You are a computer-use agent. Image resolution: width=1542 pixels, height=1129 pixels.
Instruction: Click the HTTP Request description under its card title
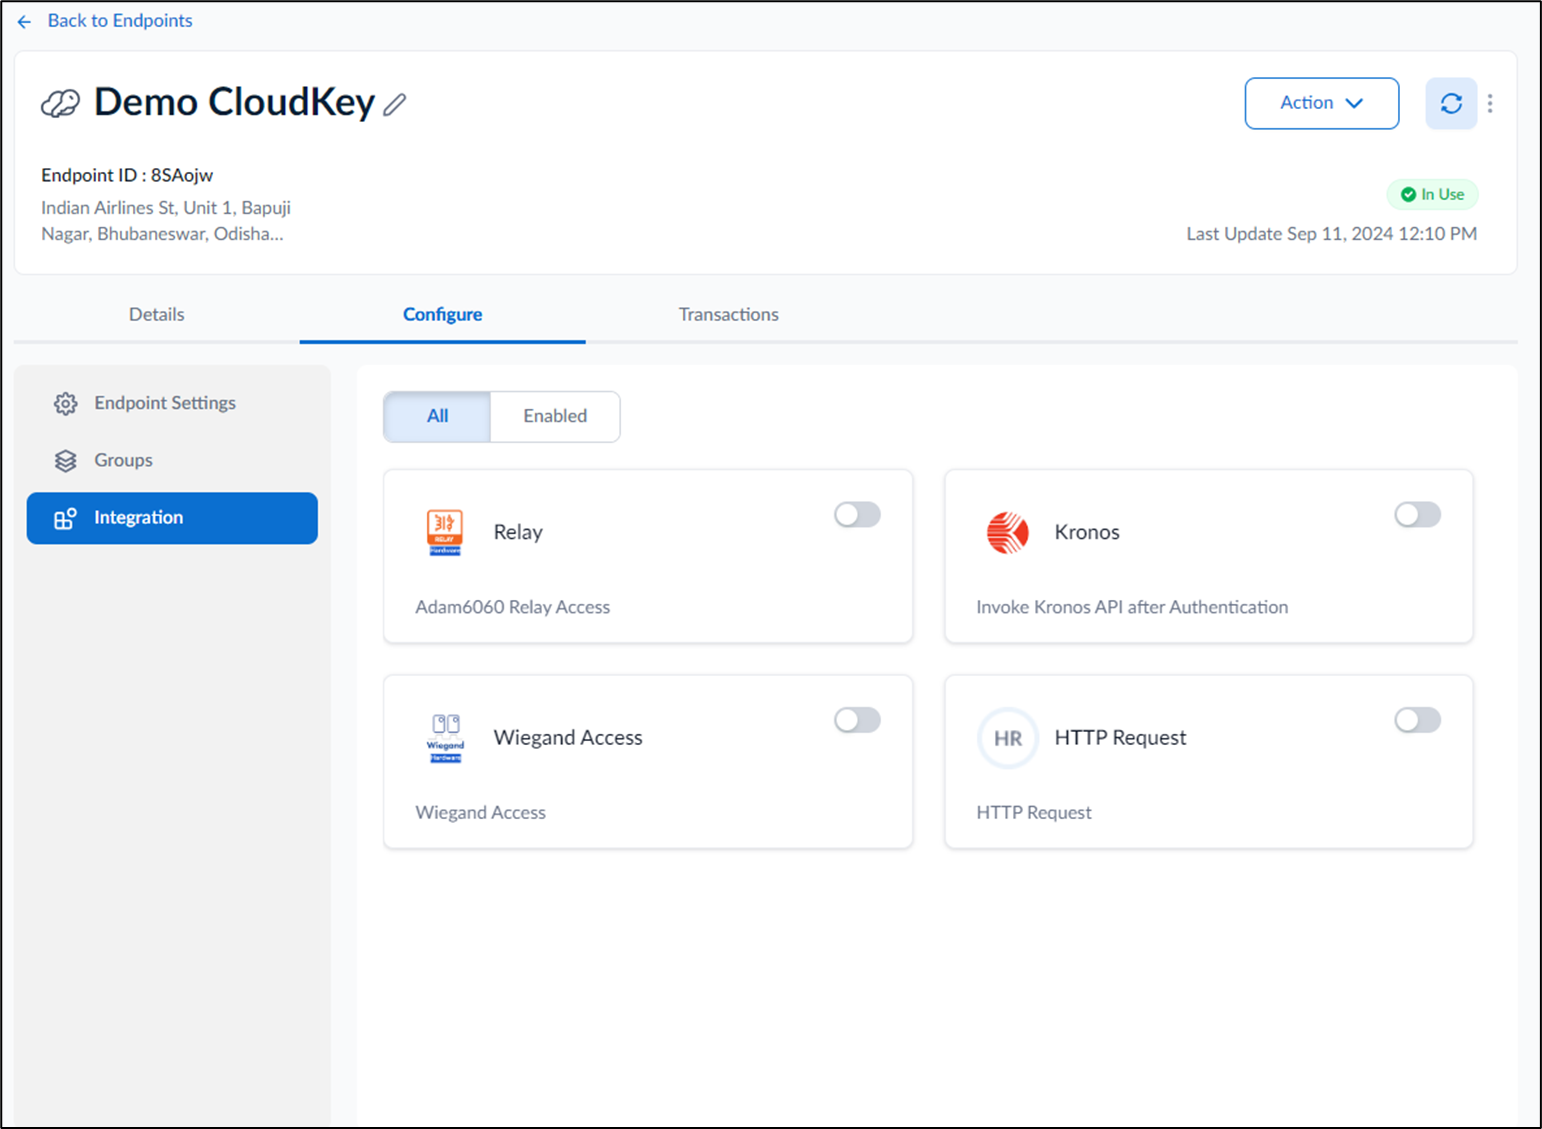point(1034,813)
